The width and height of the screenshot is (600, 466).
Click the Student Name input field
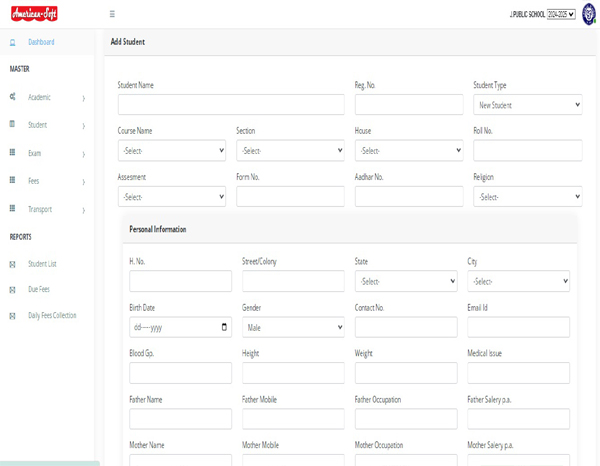[231, 104]
